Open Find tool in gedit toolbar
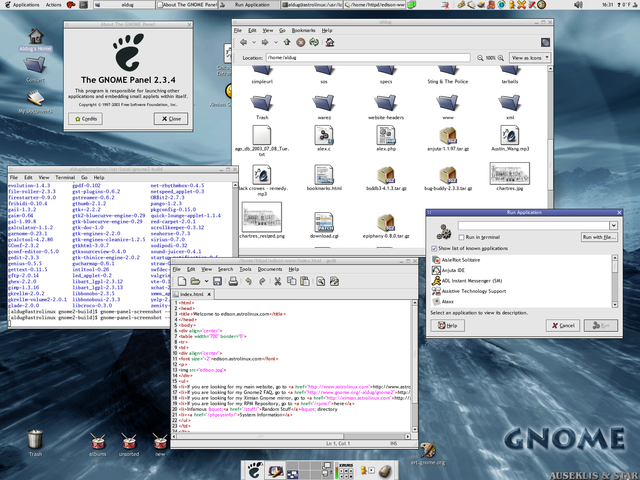 (320, 281)
